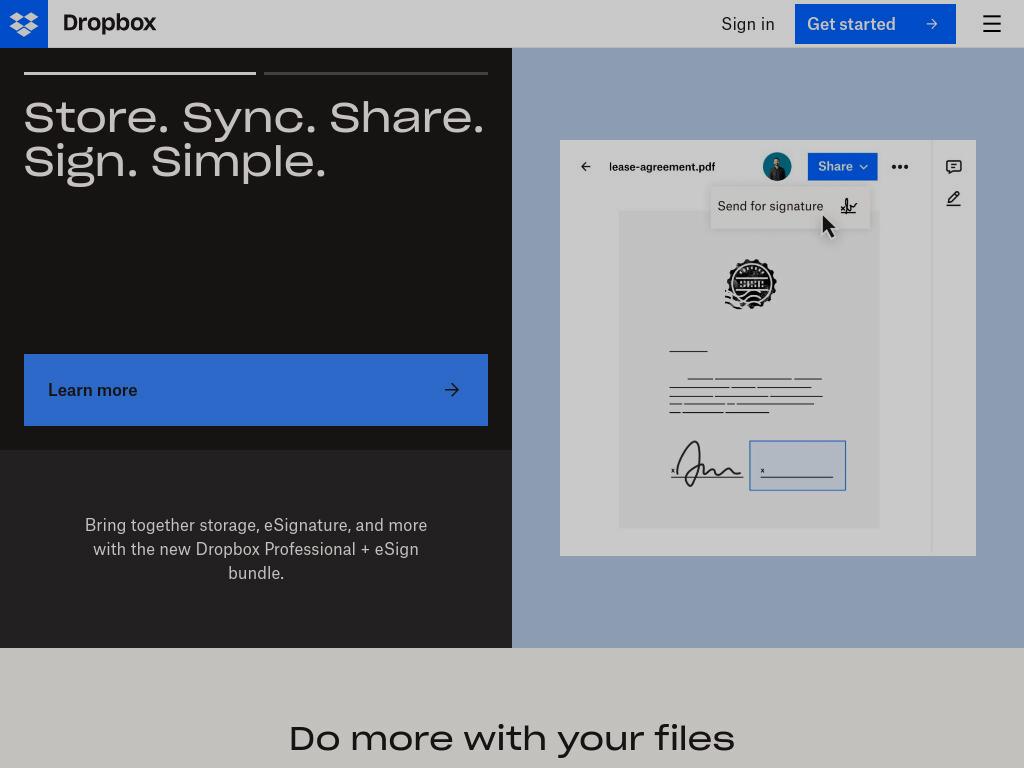The image size is (1024, 768).
Task: Choose Send for signature menu item
Action: coord(790,206)
